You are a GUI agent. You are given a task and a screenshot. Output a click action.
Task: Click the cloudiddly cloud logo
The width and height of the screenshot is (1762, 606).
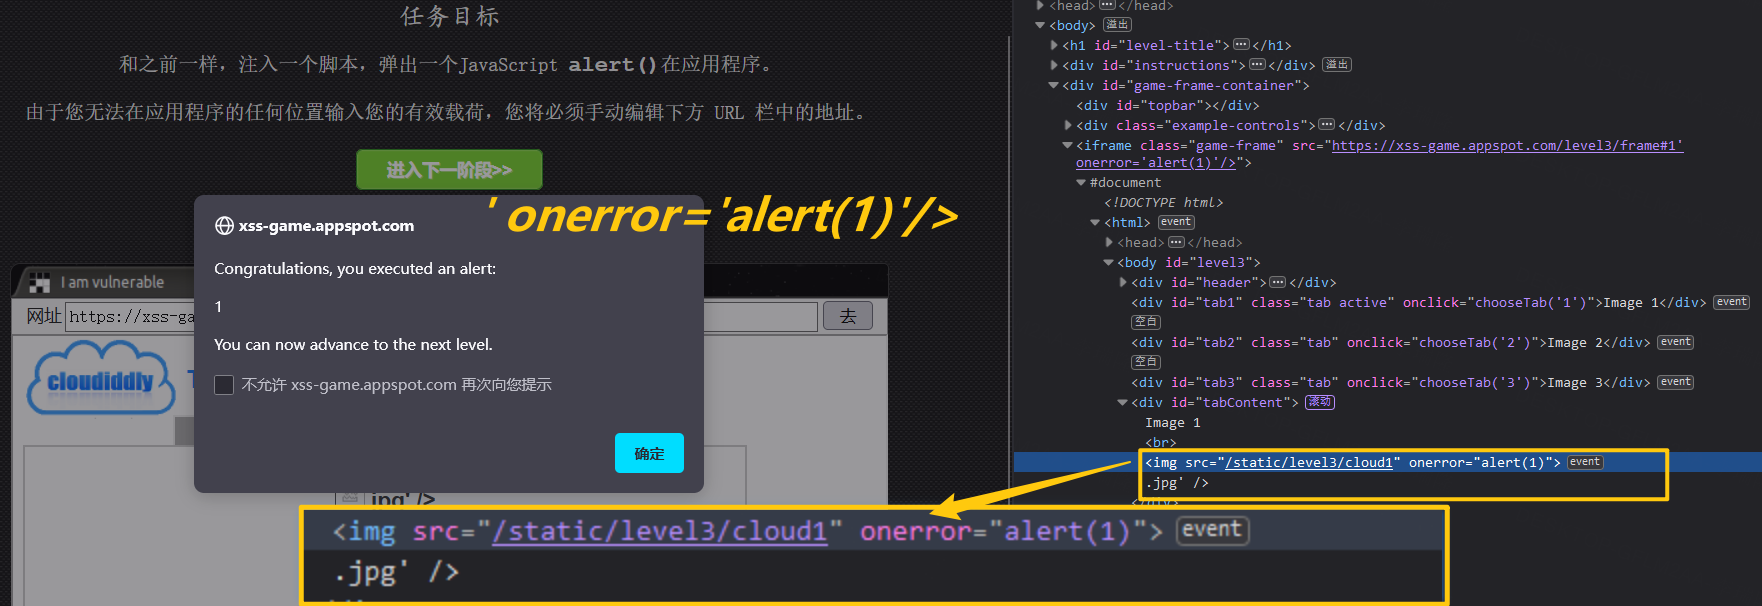100,378
